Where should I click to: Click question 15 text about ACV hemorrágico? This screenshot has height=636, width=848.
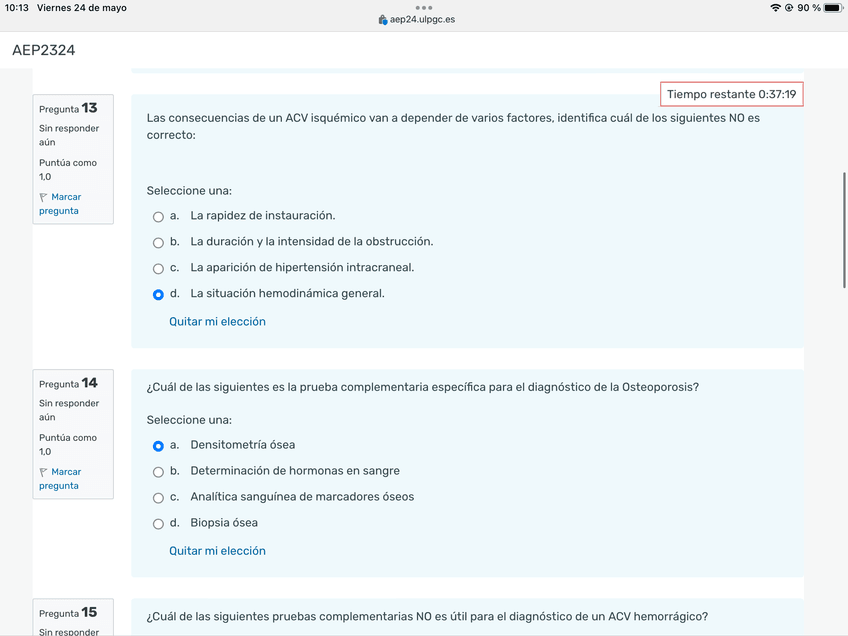[427, 617]
